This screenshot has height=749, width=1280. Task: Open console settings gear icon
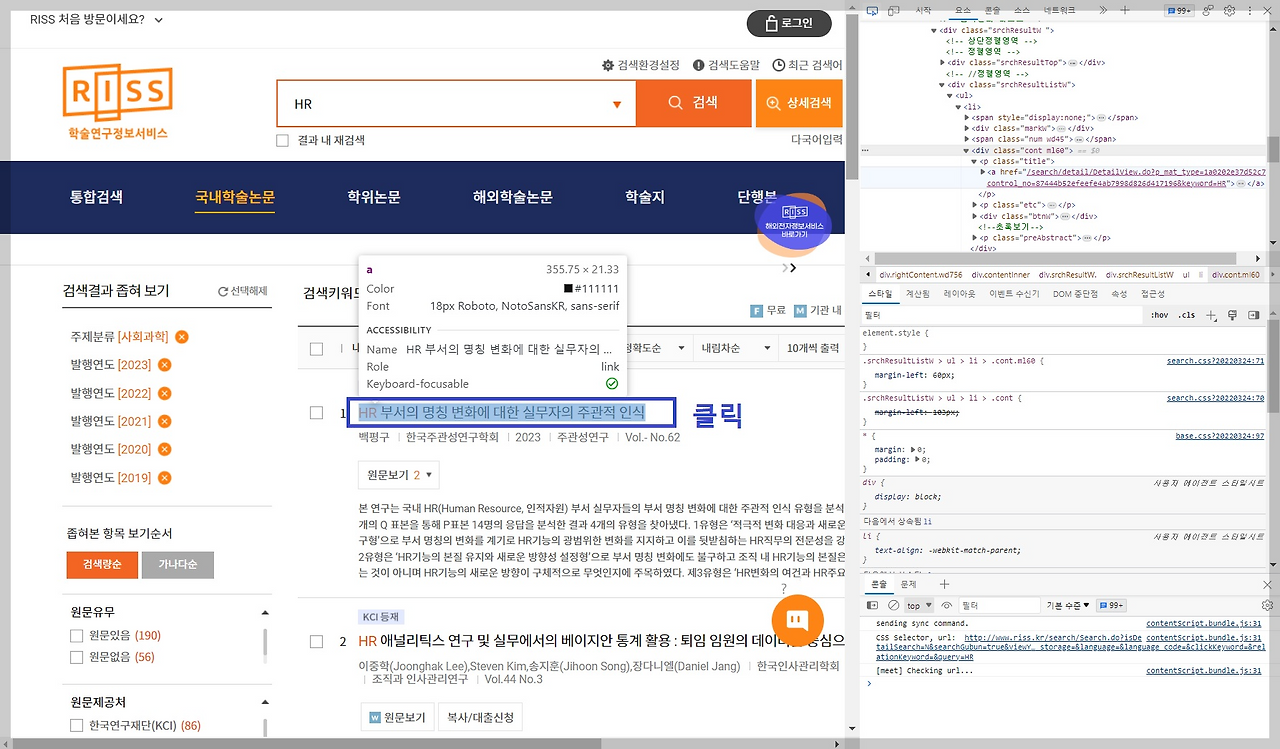coord(1267,605)
